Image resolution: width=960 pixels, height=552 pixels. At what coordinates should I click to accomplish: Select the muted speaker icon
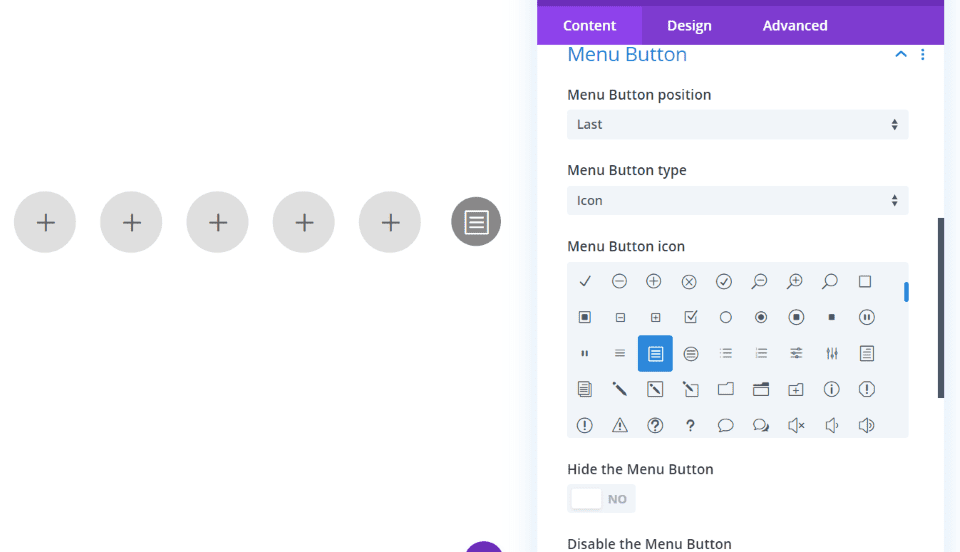click(796, 425)
